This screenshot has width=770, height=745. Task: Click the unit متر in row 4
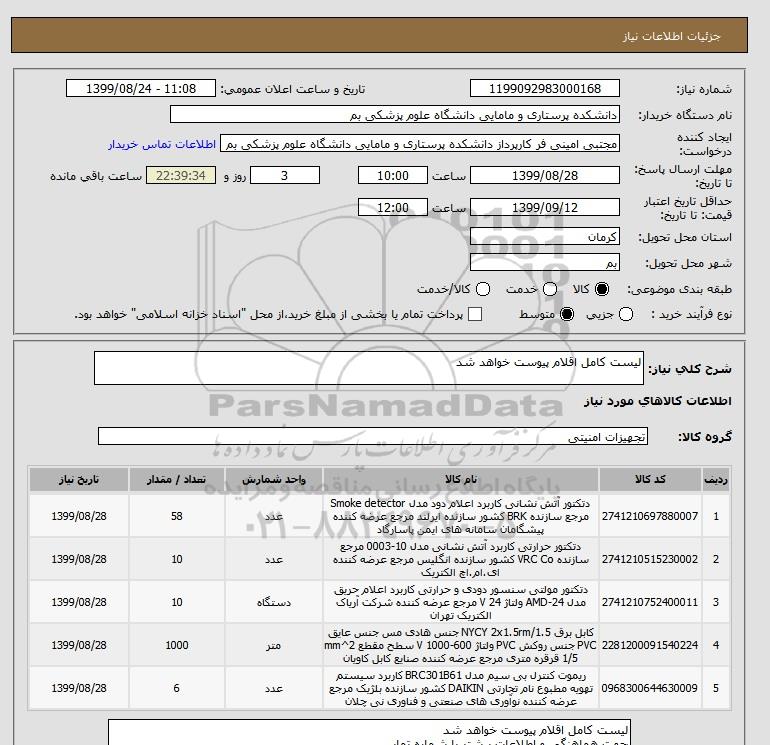[x=274, y=645]
